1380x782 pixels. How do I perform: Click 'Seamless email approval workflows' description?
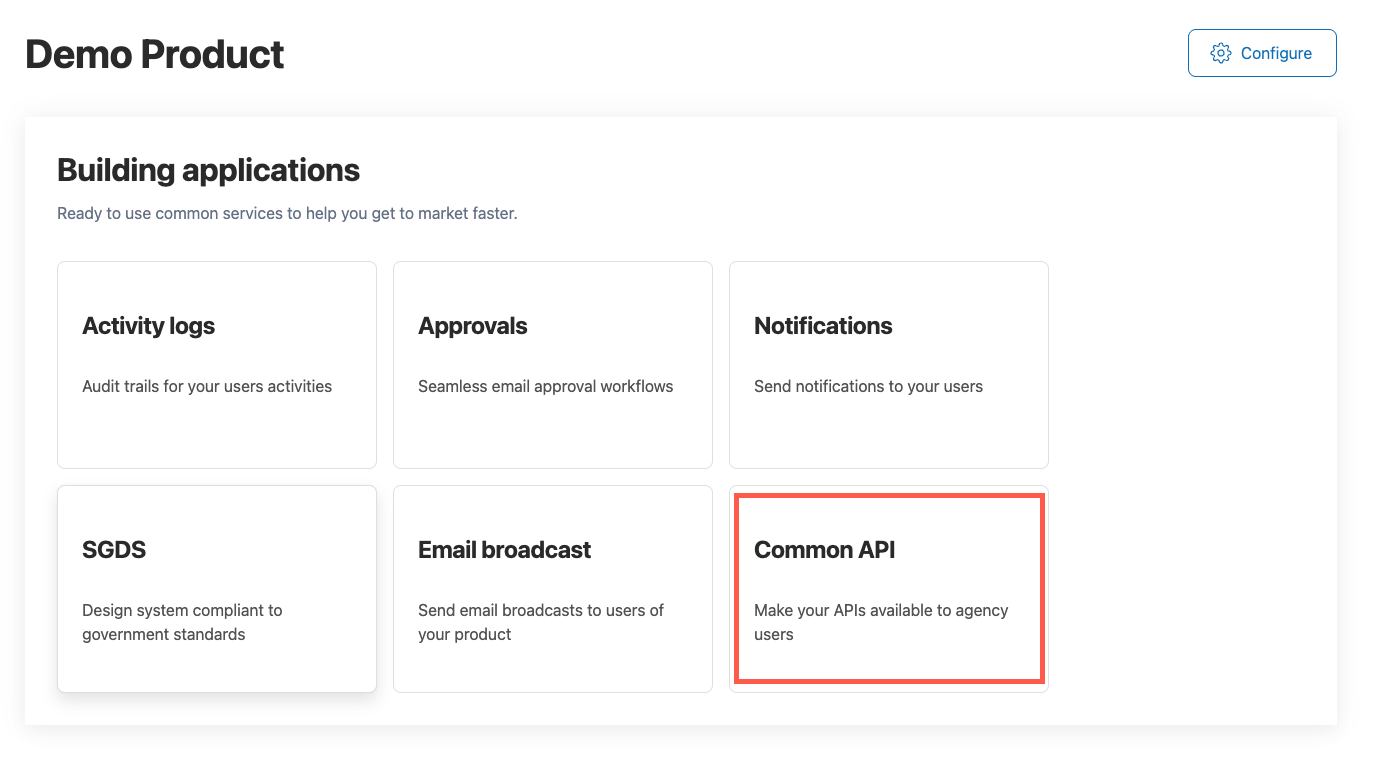click(x=546, y=386)
